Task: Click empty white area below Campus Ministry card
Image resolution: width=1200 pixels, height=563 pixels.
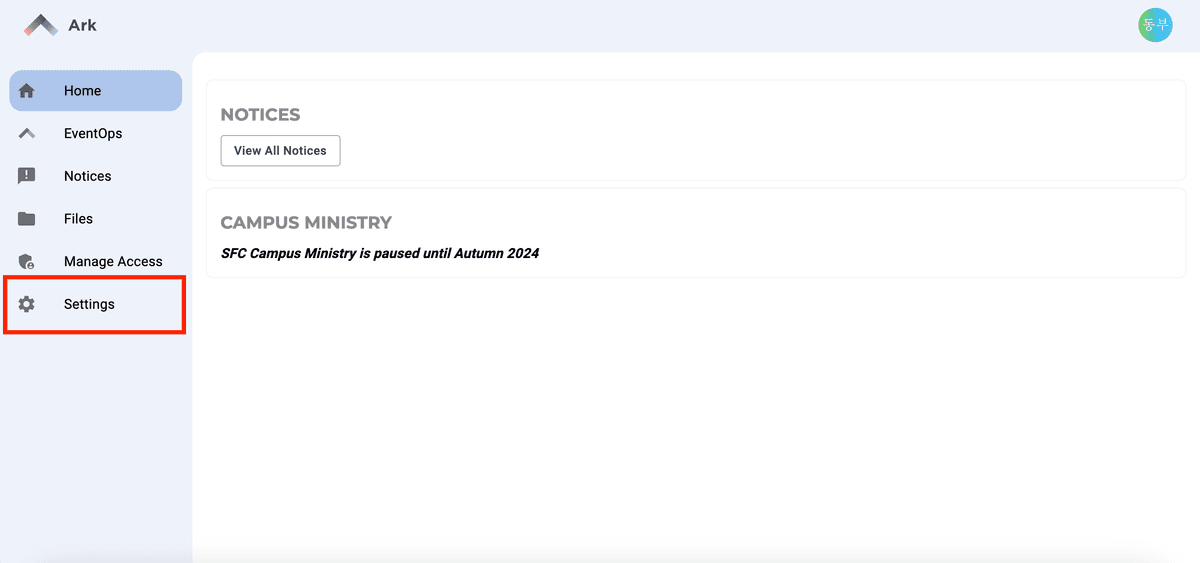Action: [690, 420]
